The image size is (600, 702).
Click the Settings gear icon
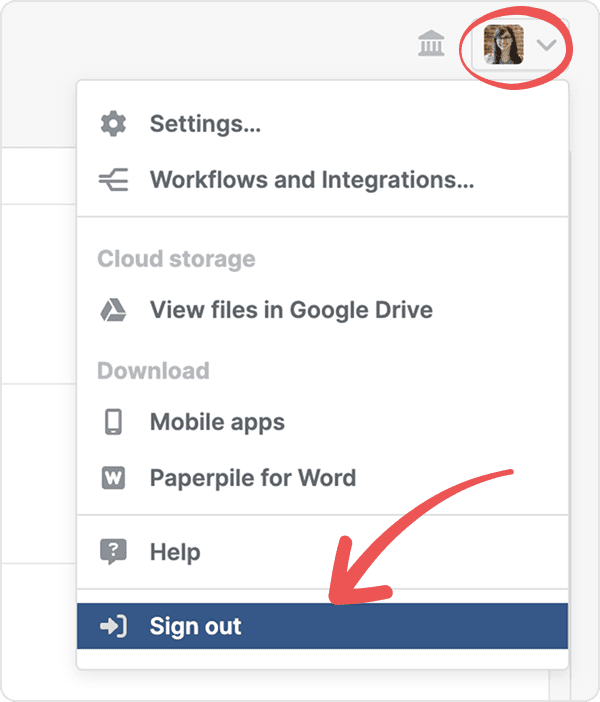point(113,125)
